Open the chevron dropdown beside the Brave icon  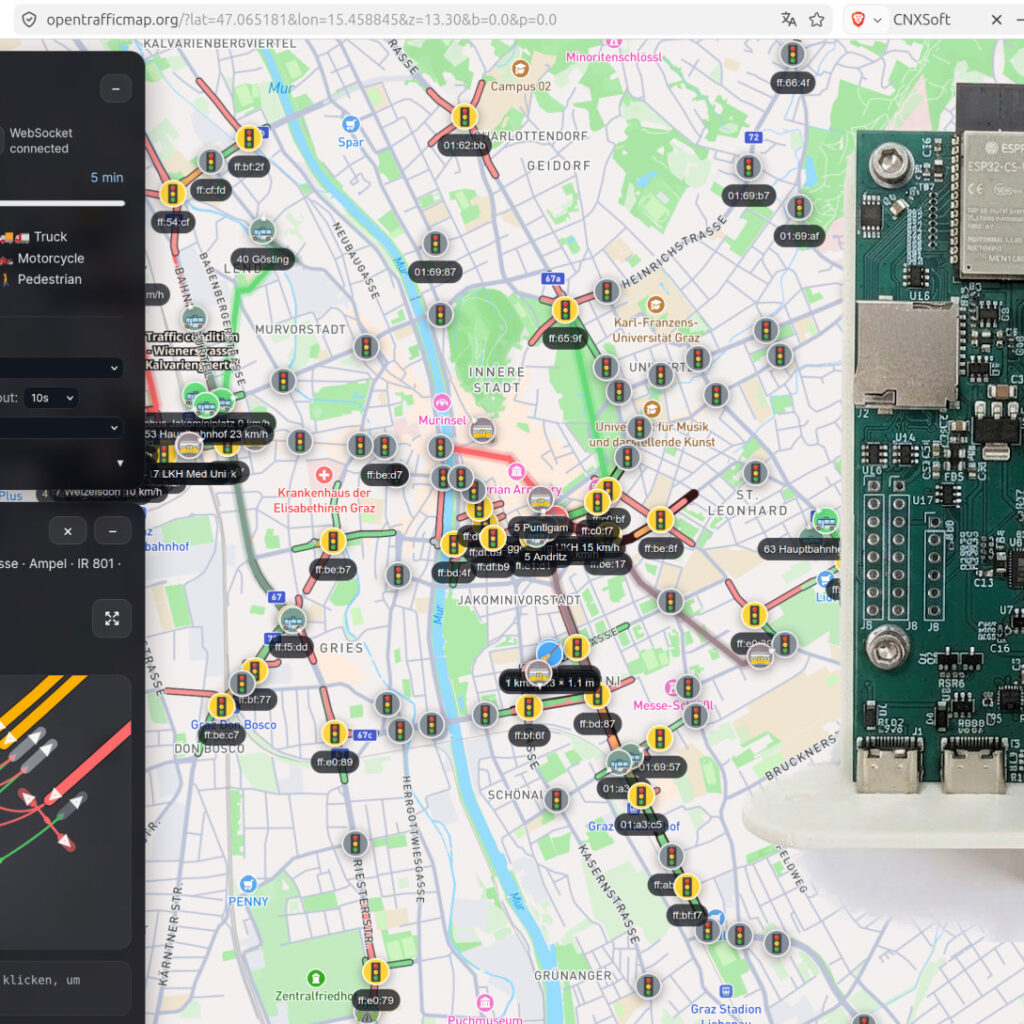[x=877, y=20]
